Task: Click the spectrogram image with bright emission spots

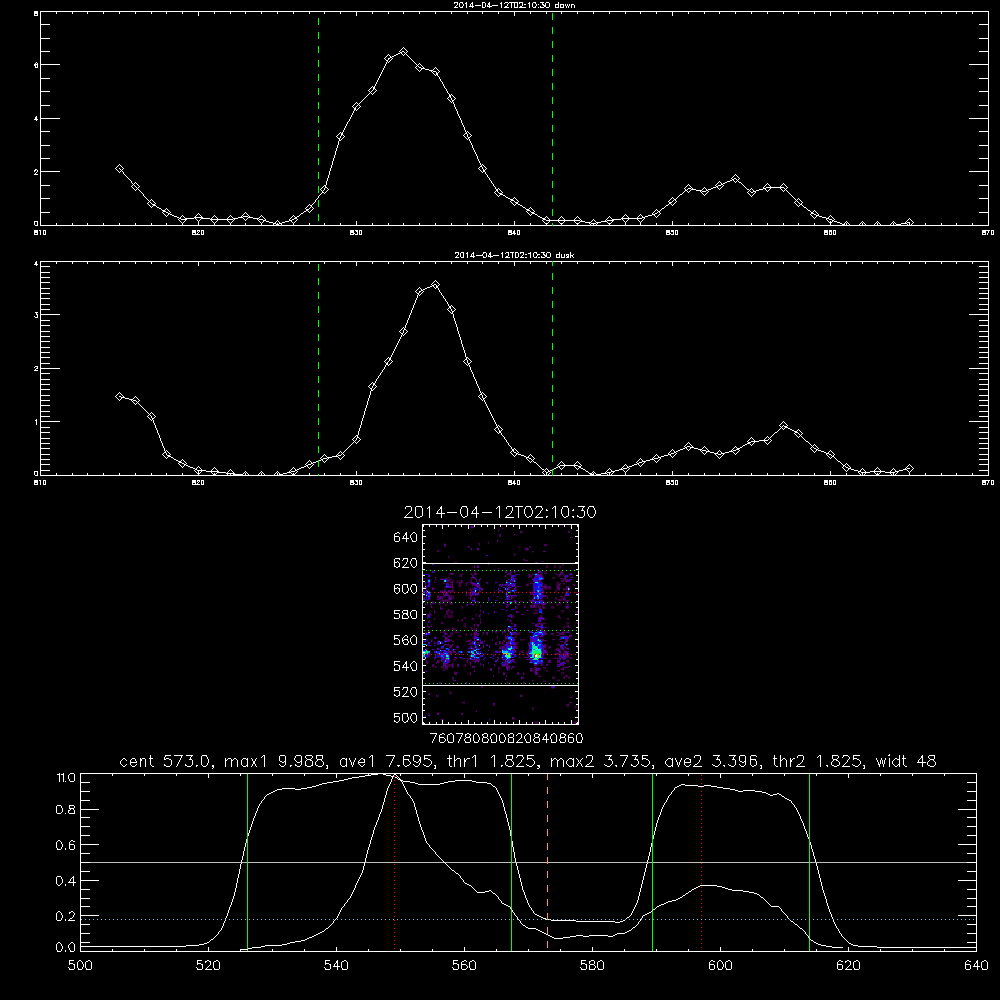Action: pos(501,624)
